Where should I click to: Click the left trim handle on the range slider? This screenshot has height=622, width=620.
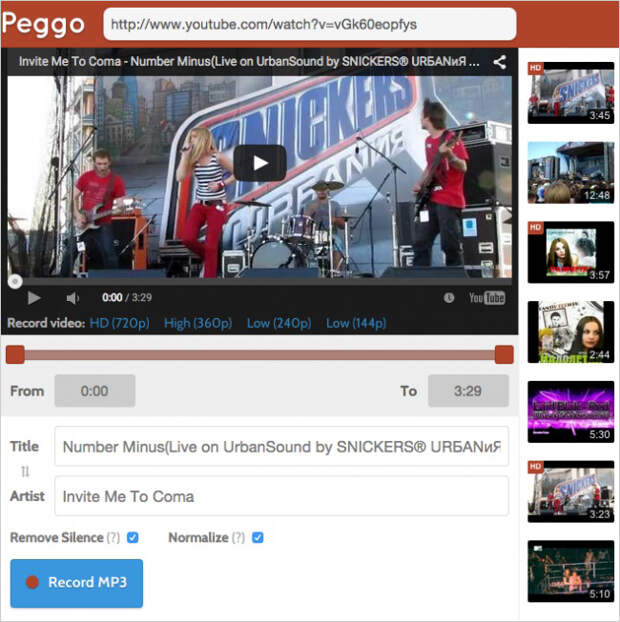[x=15, y=354]
